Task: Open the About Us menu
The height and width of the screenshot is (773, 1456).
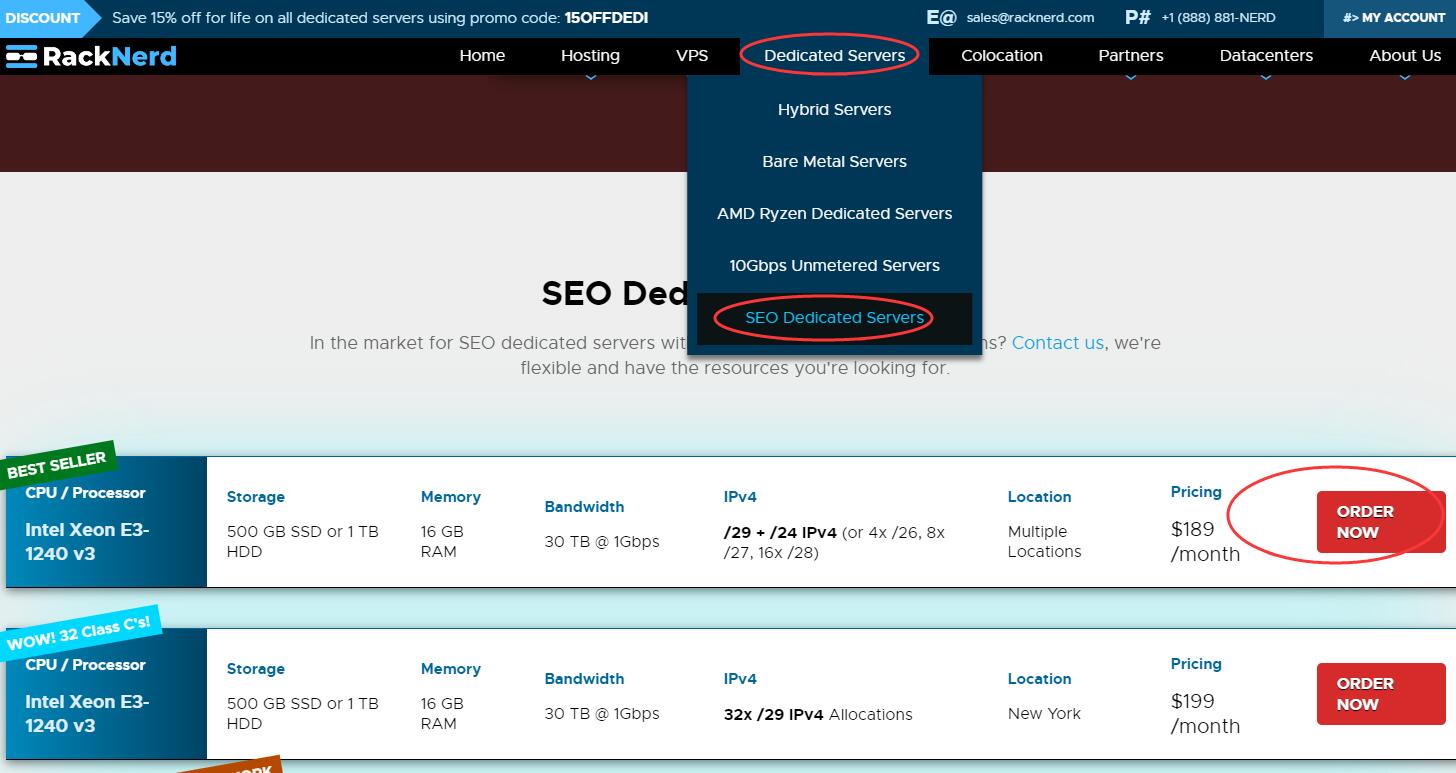Action: coord(1405,56)
